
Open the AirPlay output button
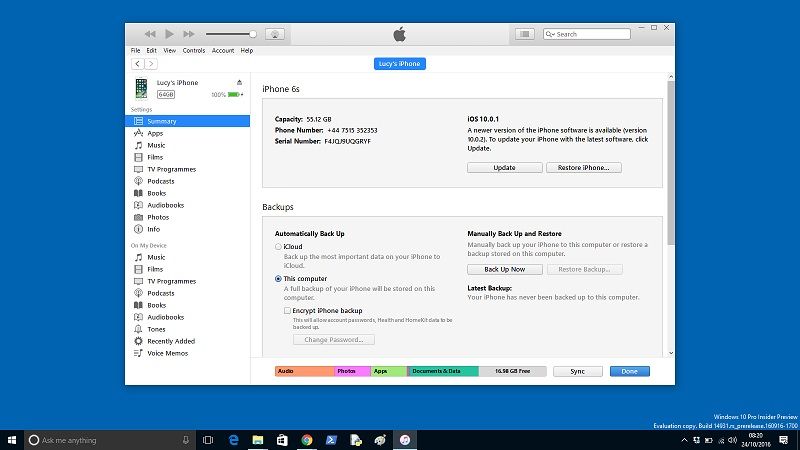(x=275, y=34)
